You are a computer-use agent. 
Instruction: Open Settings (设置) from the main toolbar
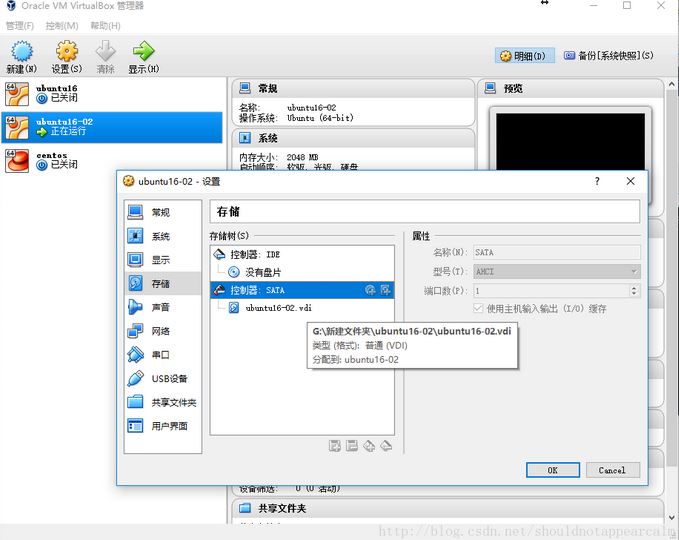pyautogui.click(x=67, y=57)
